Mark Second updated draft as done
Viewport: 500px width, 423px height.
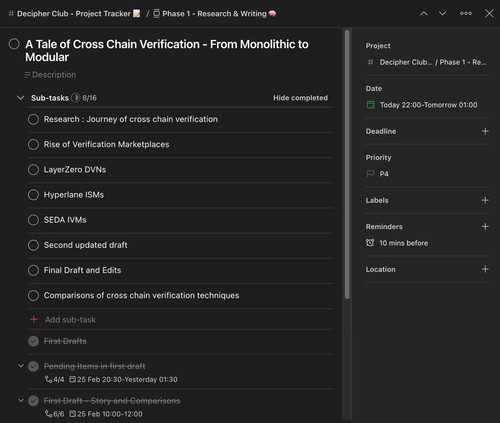33,245
